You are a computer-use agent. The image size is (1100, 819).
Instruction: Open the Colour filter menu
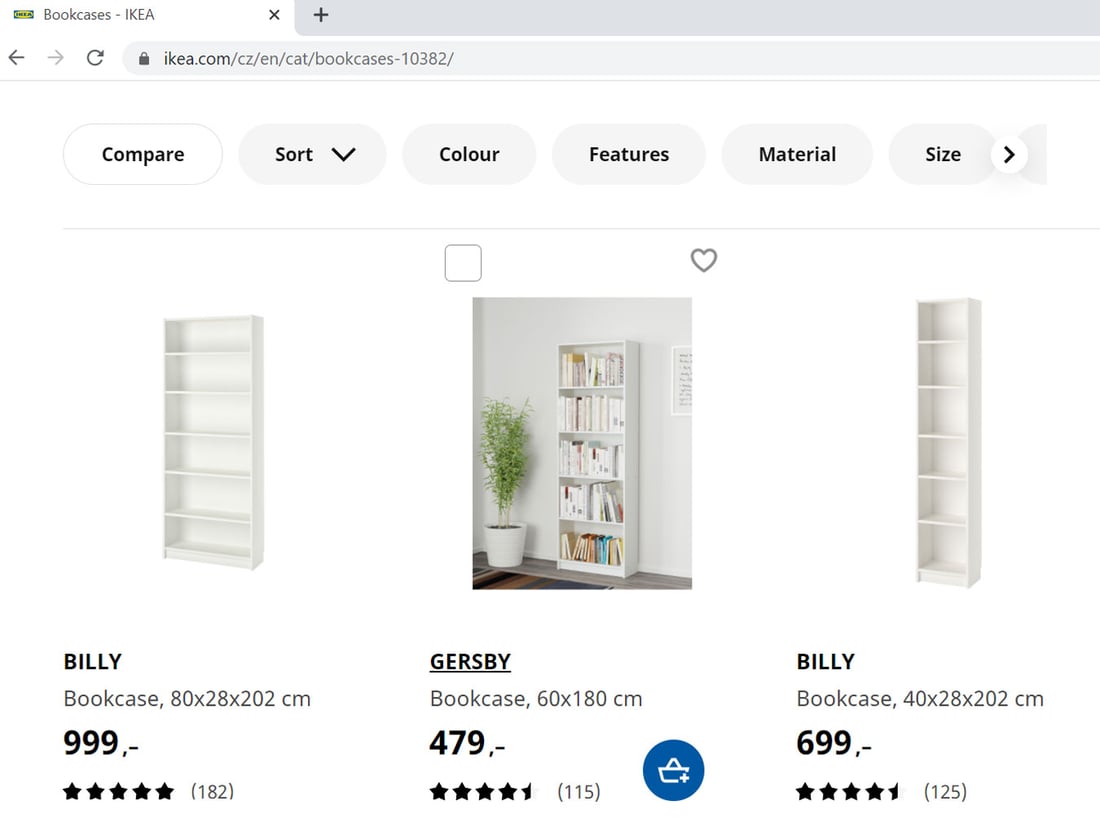[x=468, y=154]
